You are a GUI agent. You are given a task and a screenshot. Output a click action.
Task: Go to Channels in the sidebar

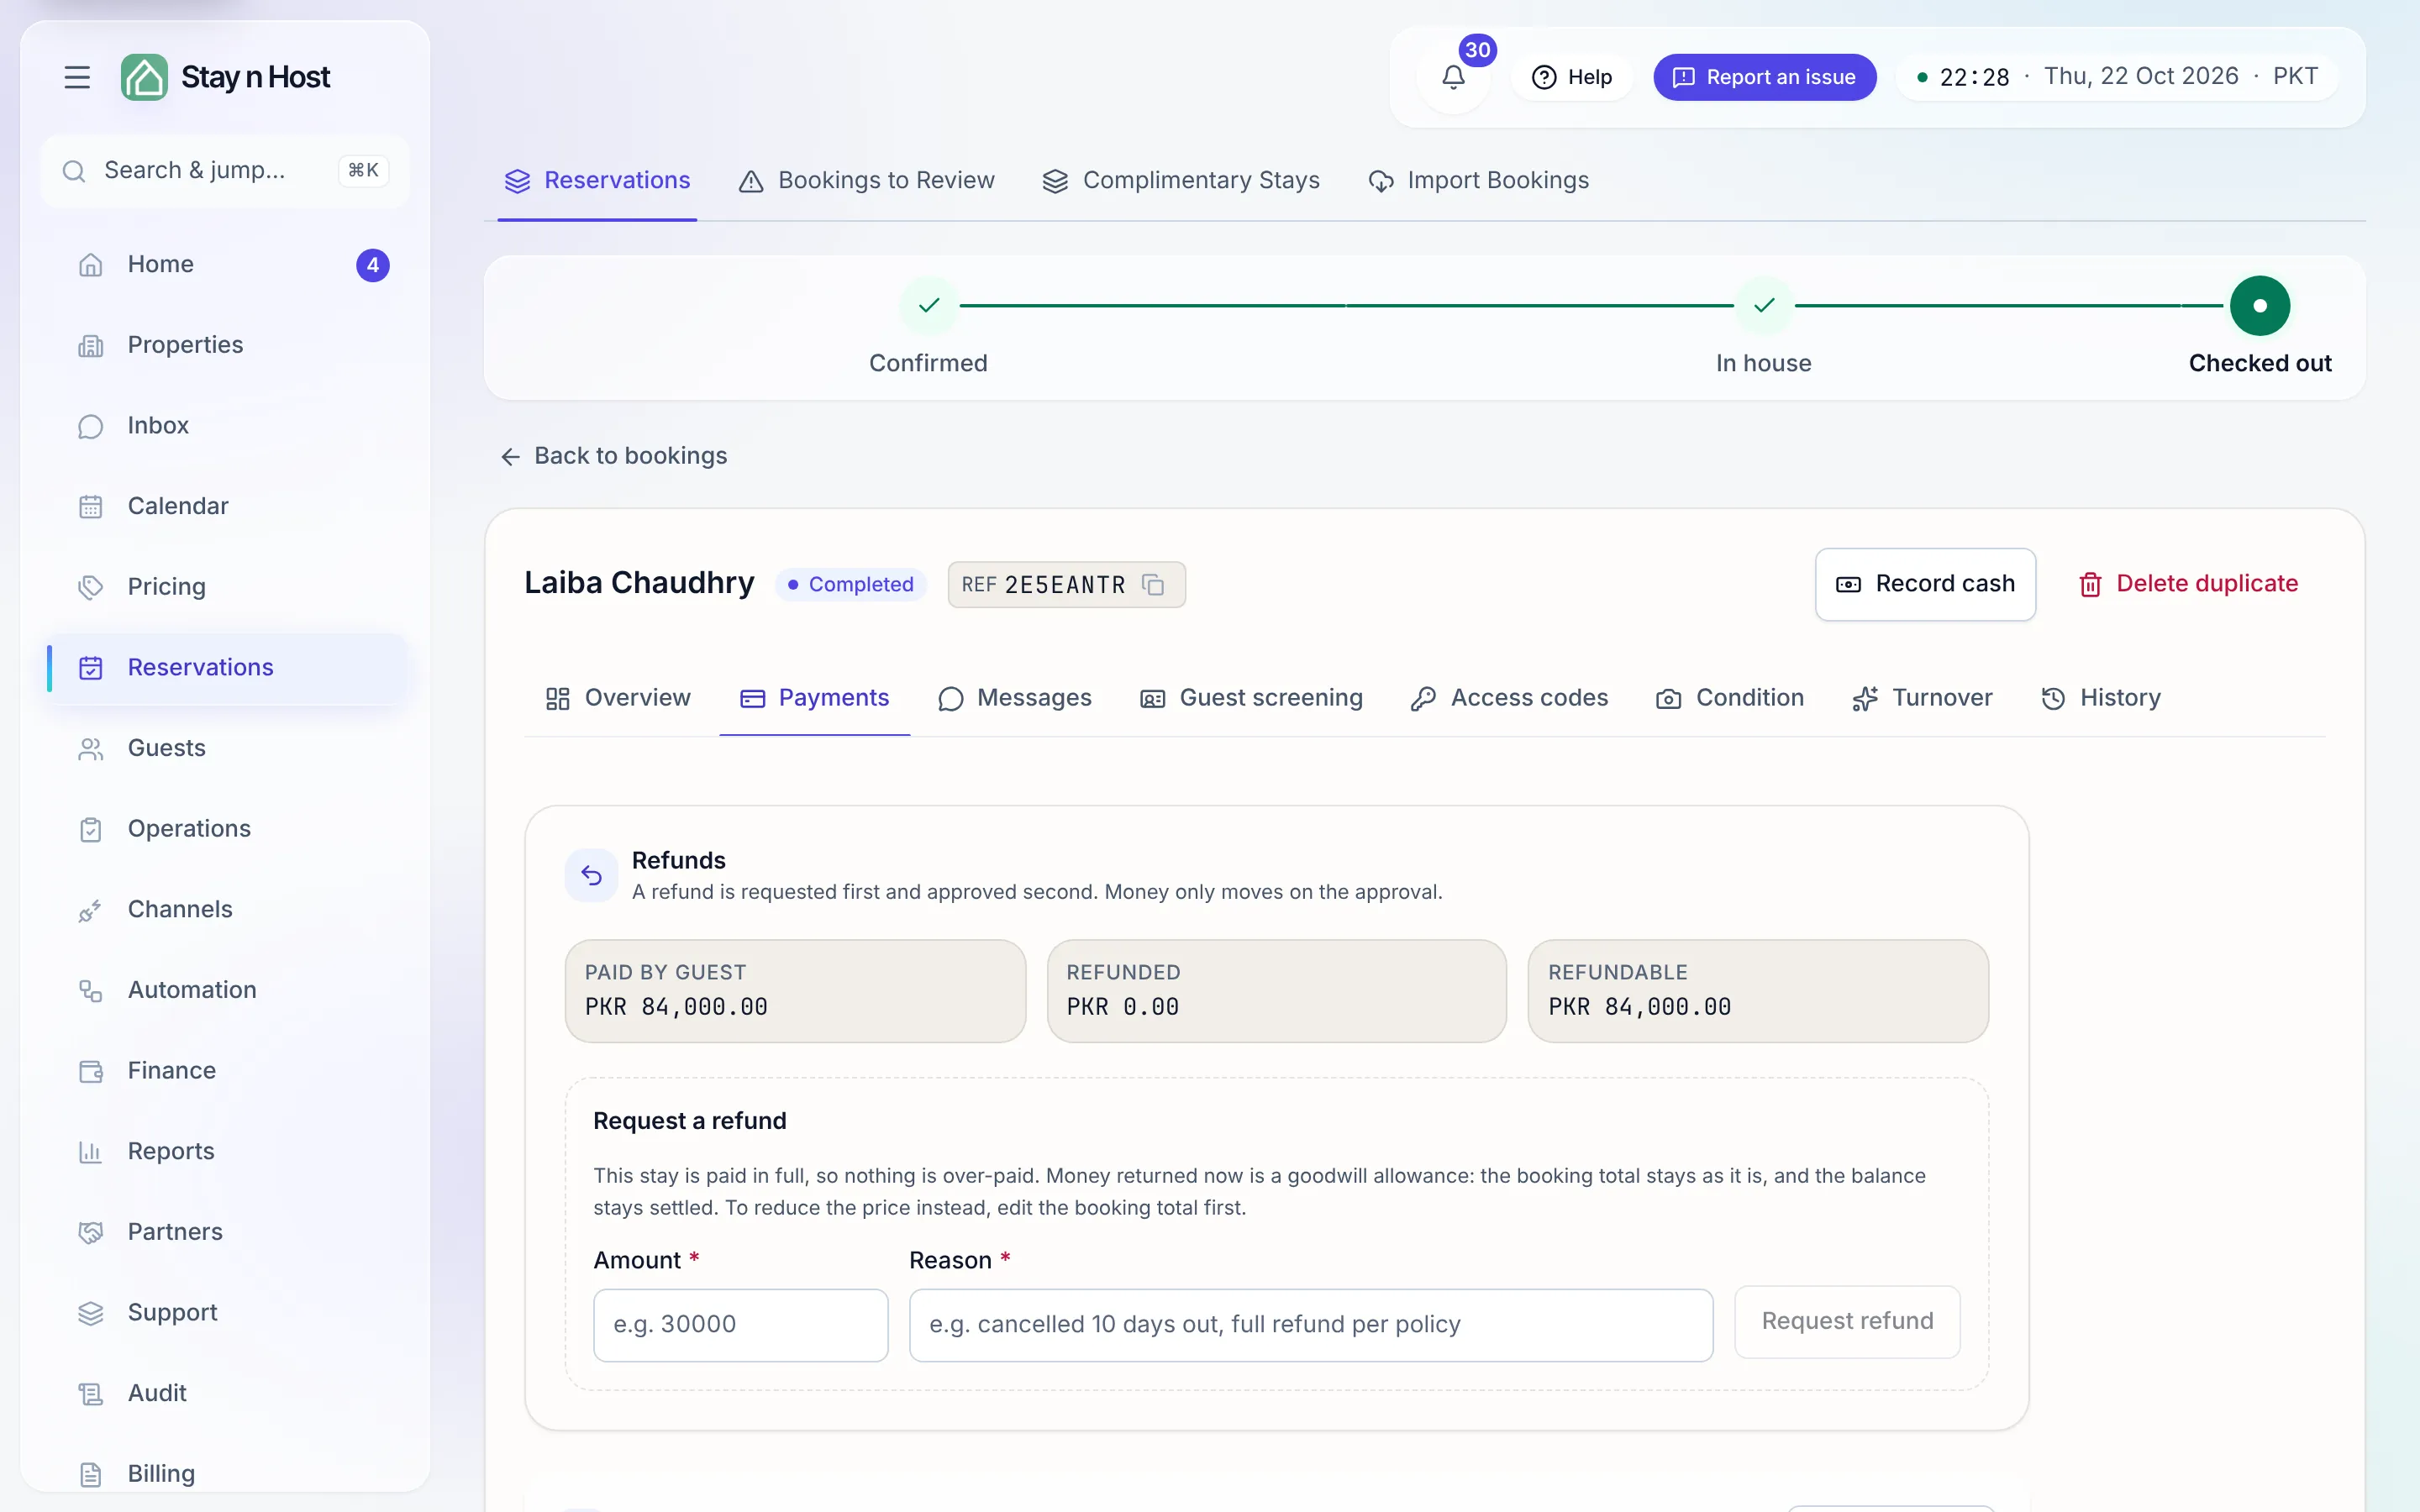(227, 909)
